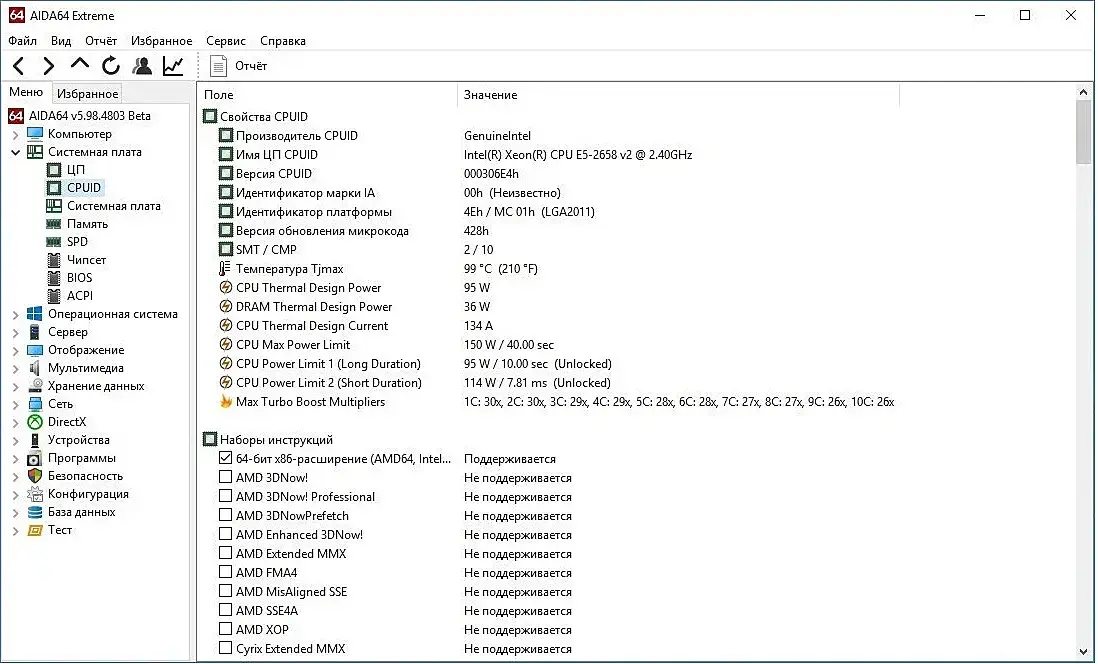
Task: Toggle the AMD Enhanced 3DNow! checkbox
Action: [225, 534]
